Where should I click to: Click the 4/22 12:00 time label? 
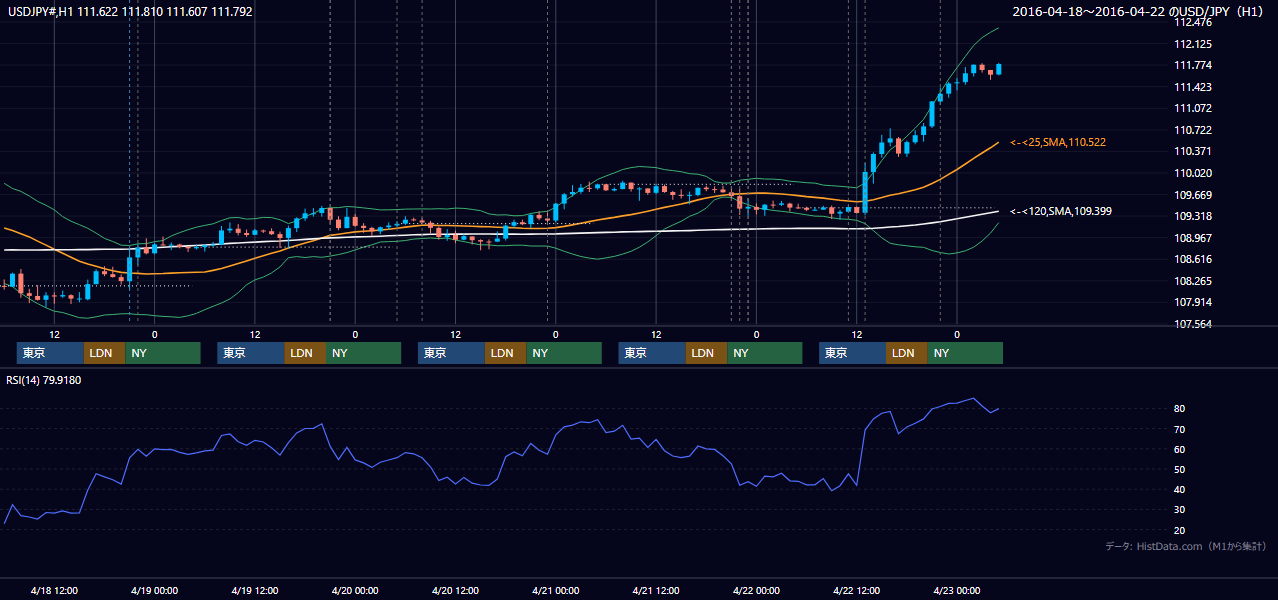point(856,590)
